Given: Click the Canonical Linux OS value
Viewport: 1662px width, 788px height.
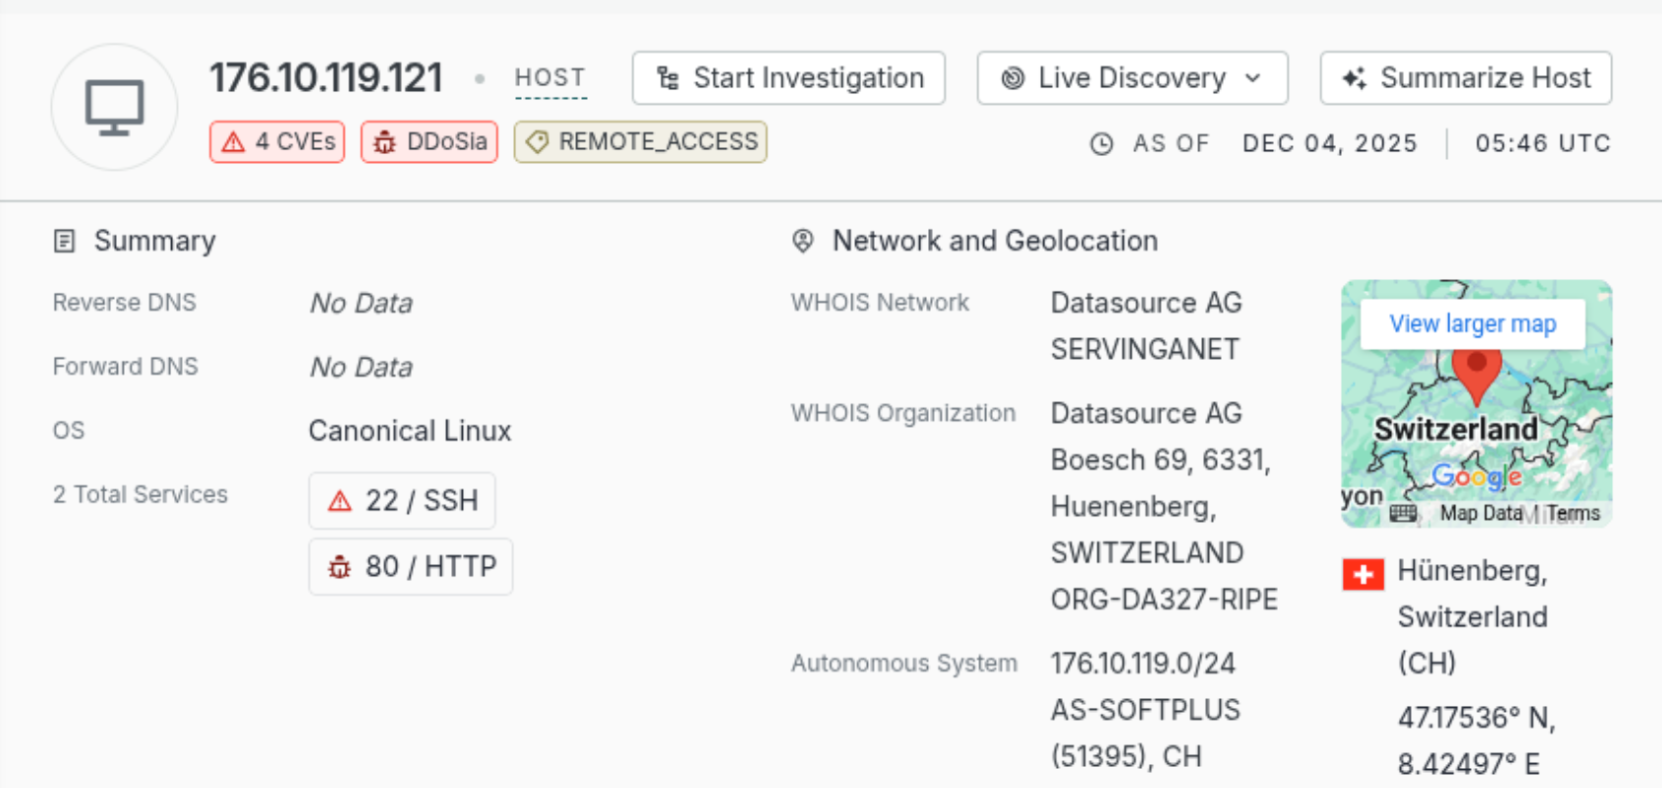Looking at the screenshot, I should (x=410, y=431).
